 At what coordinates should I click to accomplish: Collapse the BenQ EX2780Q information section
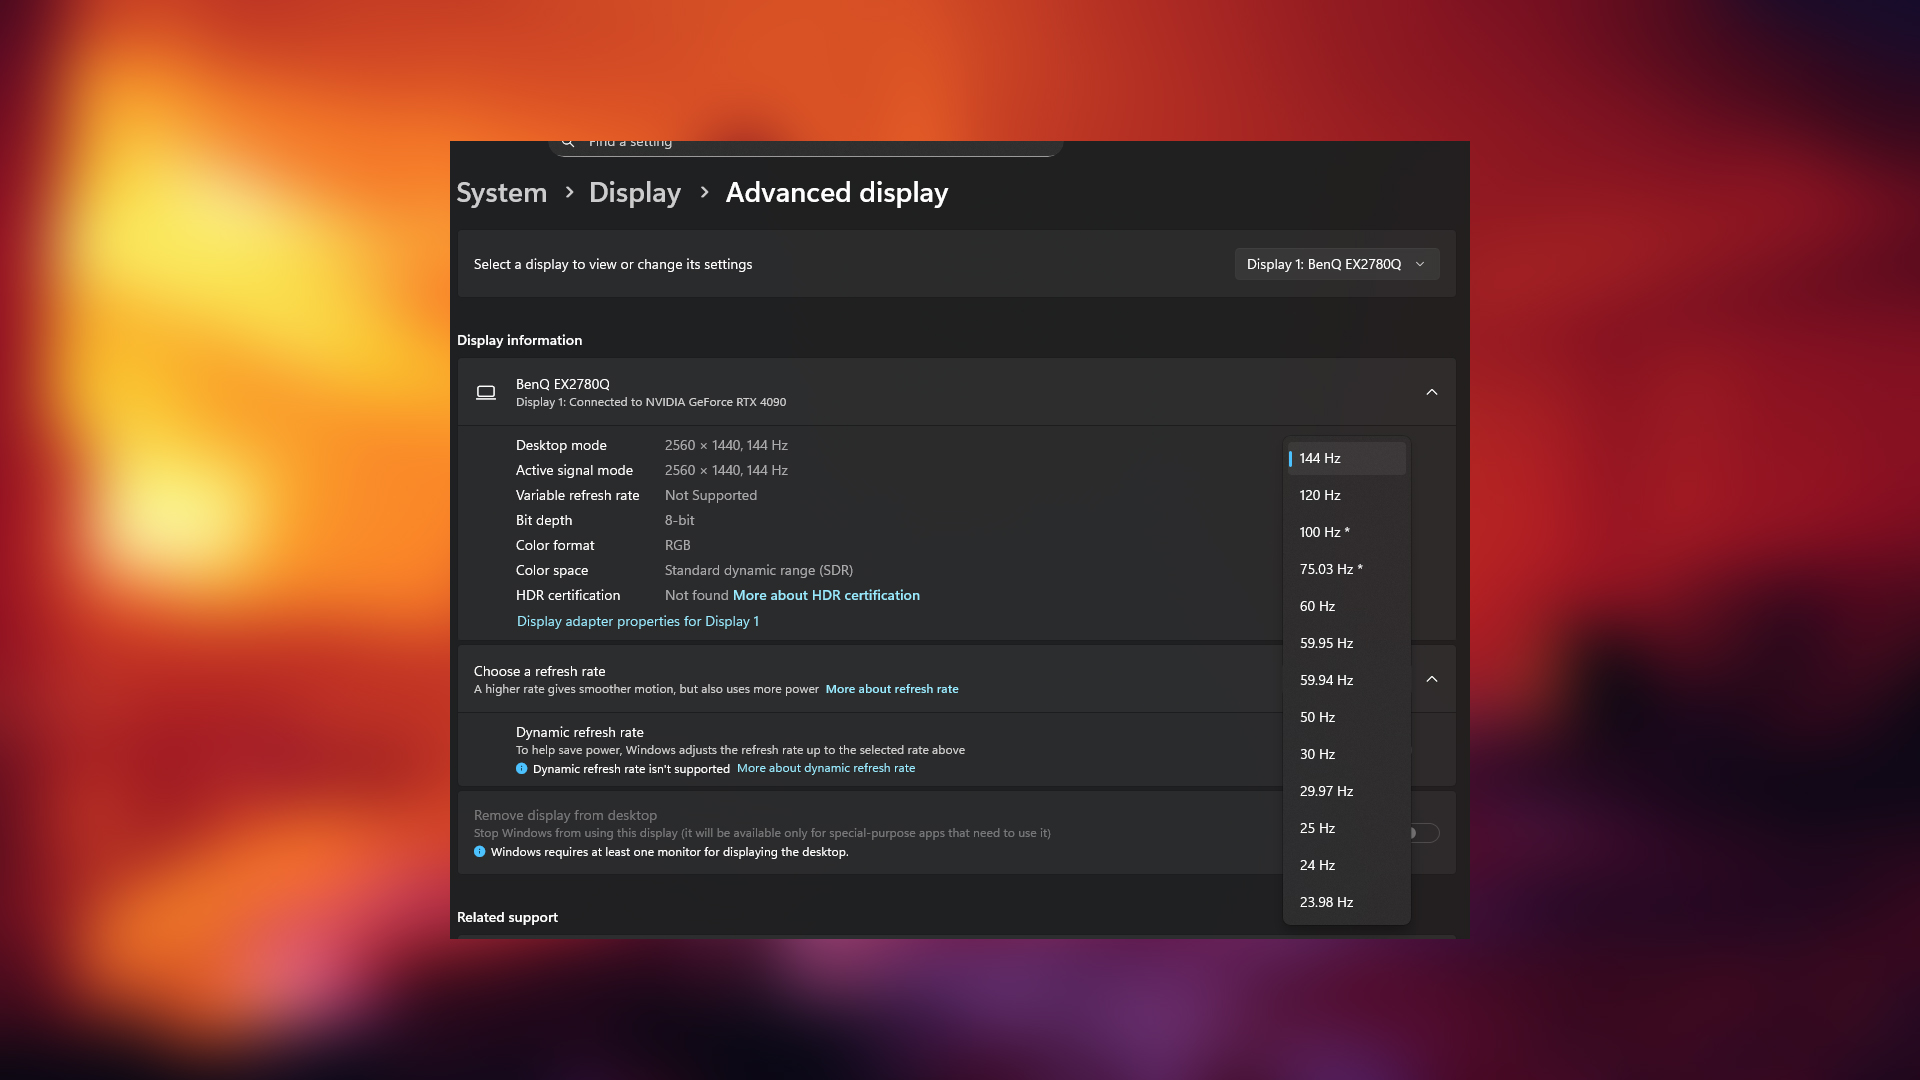[x=1431, y=392]
